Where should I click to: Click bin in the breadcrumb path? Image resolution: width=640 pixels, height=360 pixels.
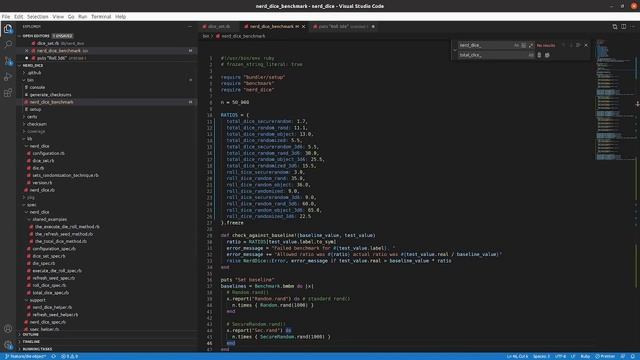(206, 36)
